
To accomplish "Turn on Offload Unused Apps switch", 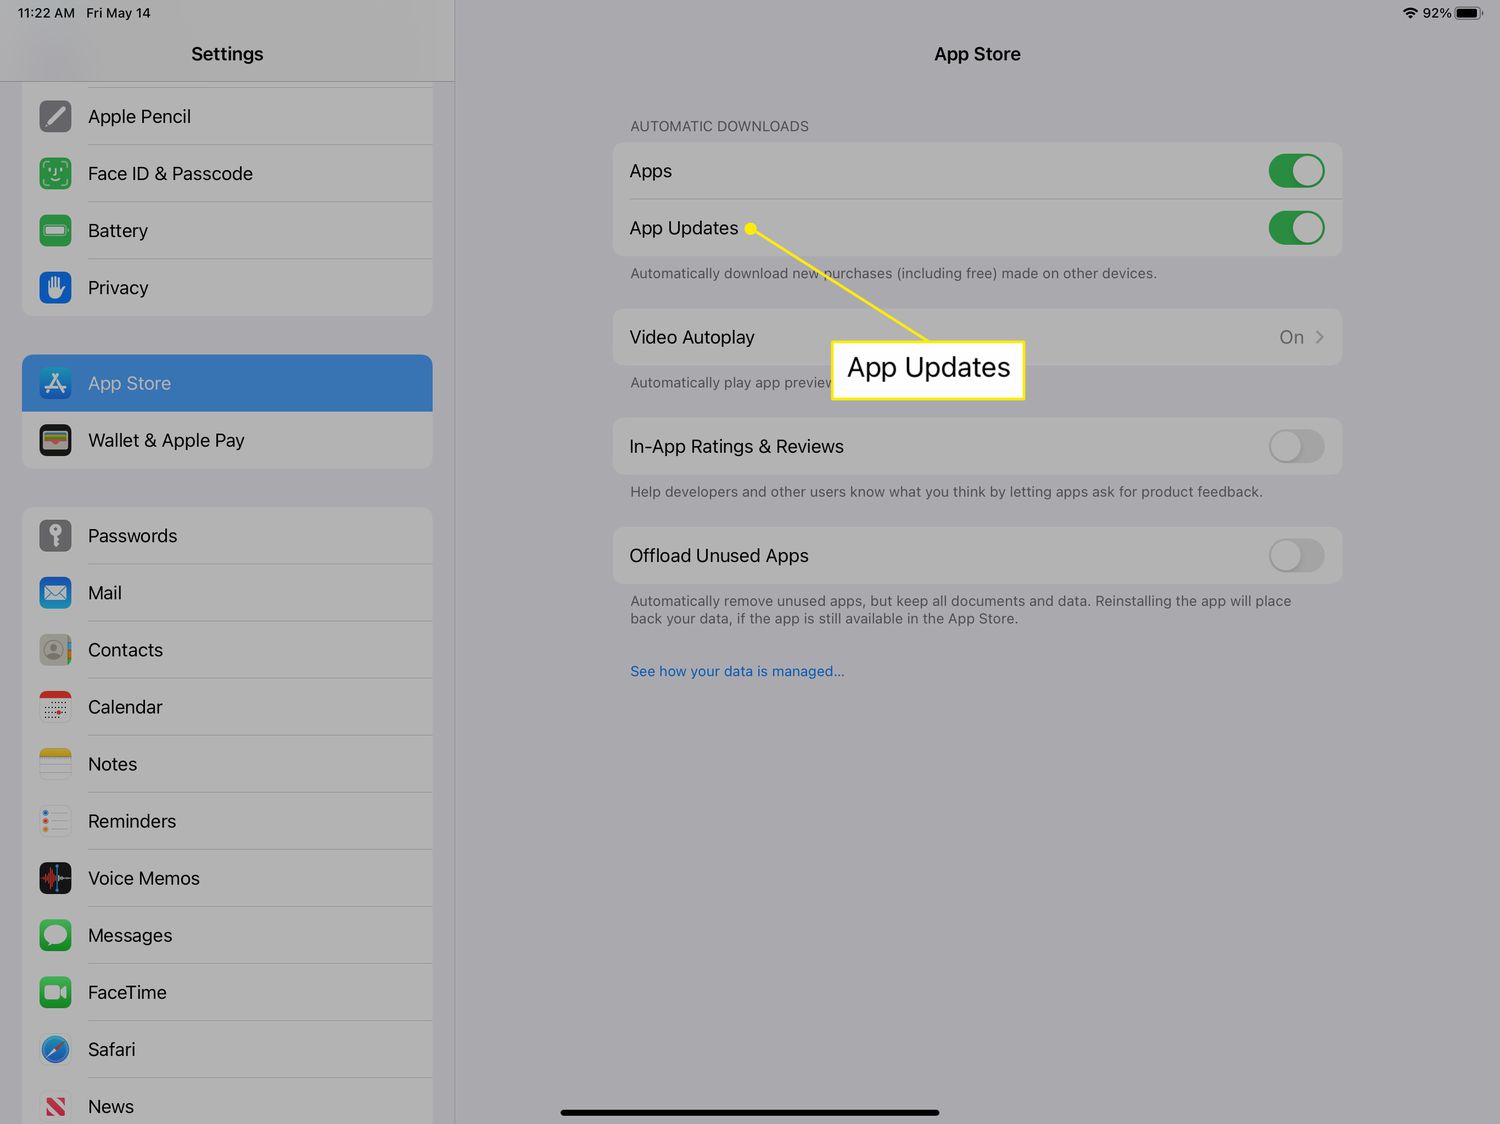I will click(x=1296, y=555).
